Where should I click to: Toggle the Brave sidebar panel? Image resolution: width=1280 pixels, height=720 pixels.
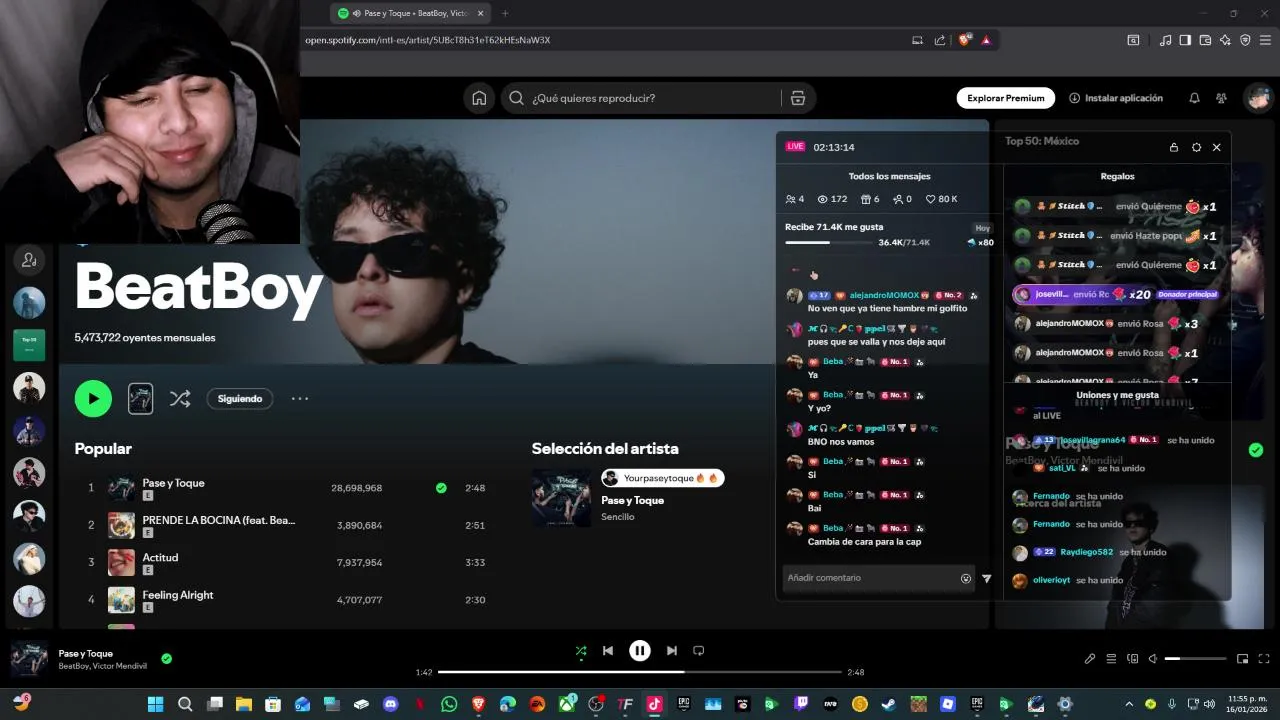[x=1185, y=40]
